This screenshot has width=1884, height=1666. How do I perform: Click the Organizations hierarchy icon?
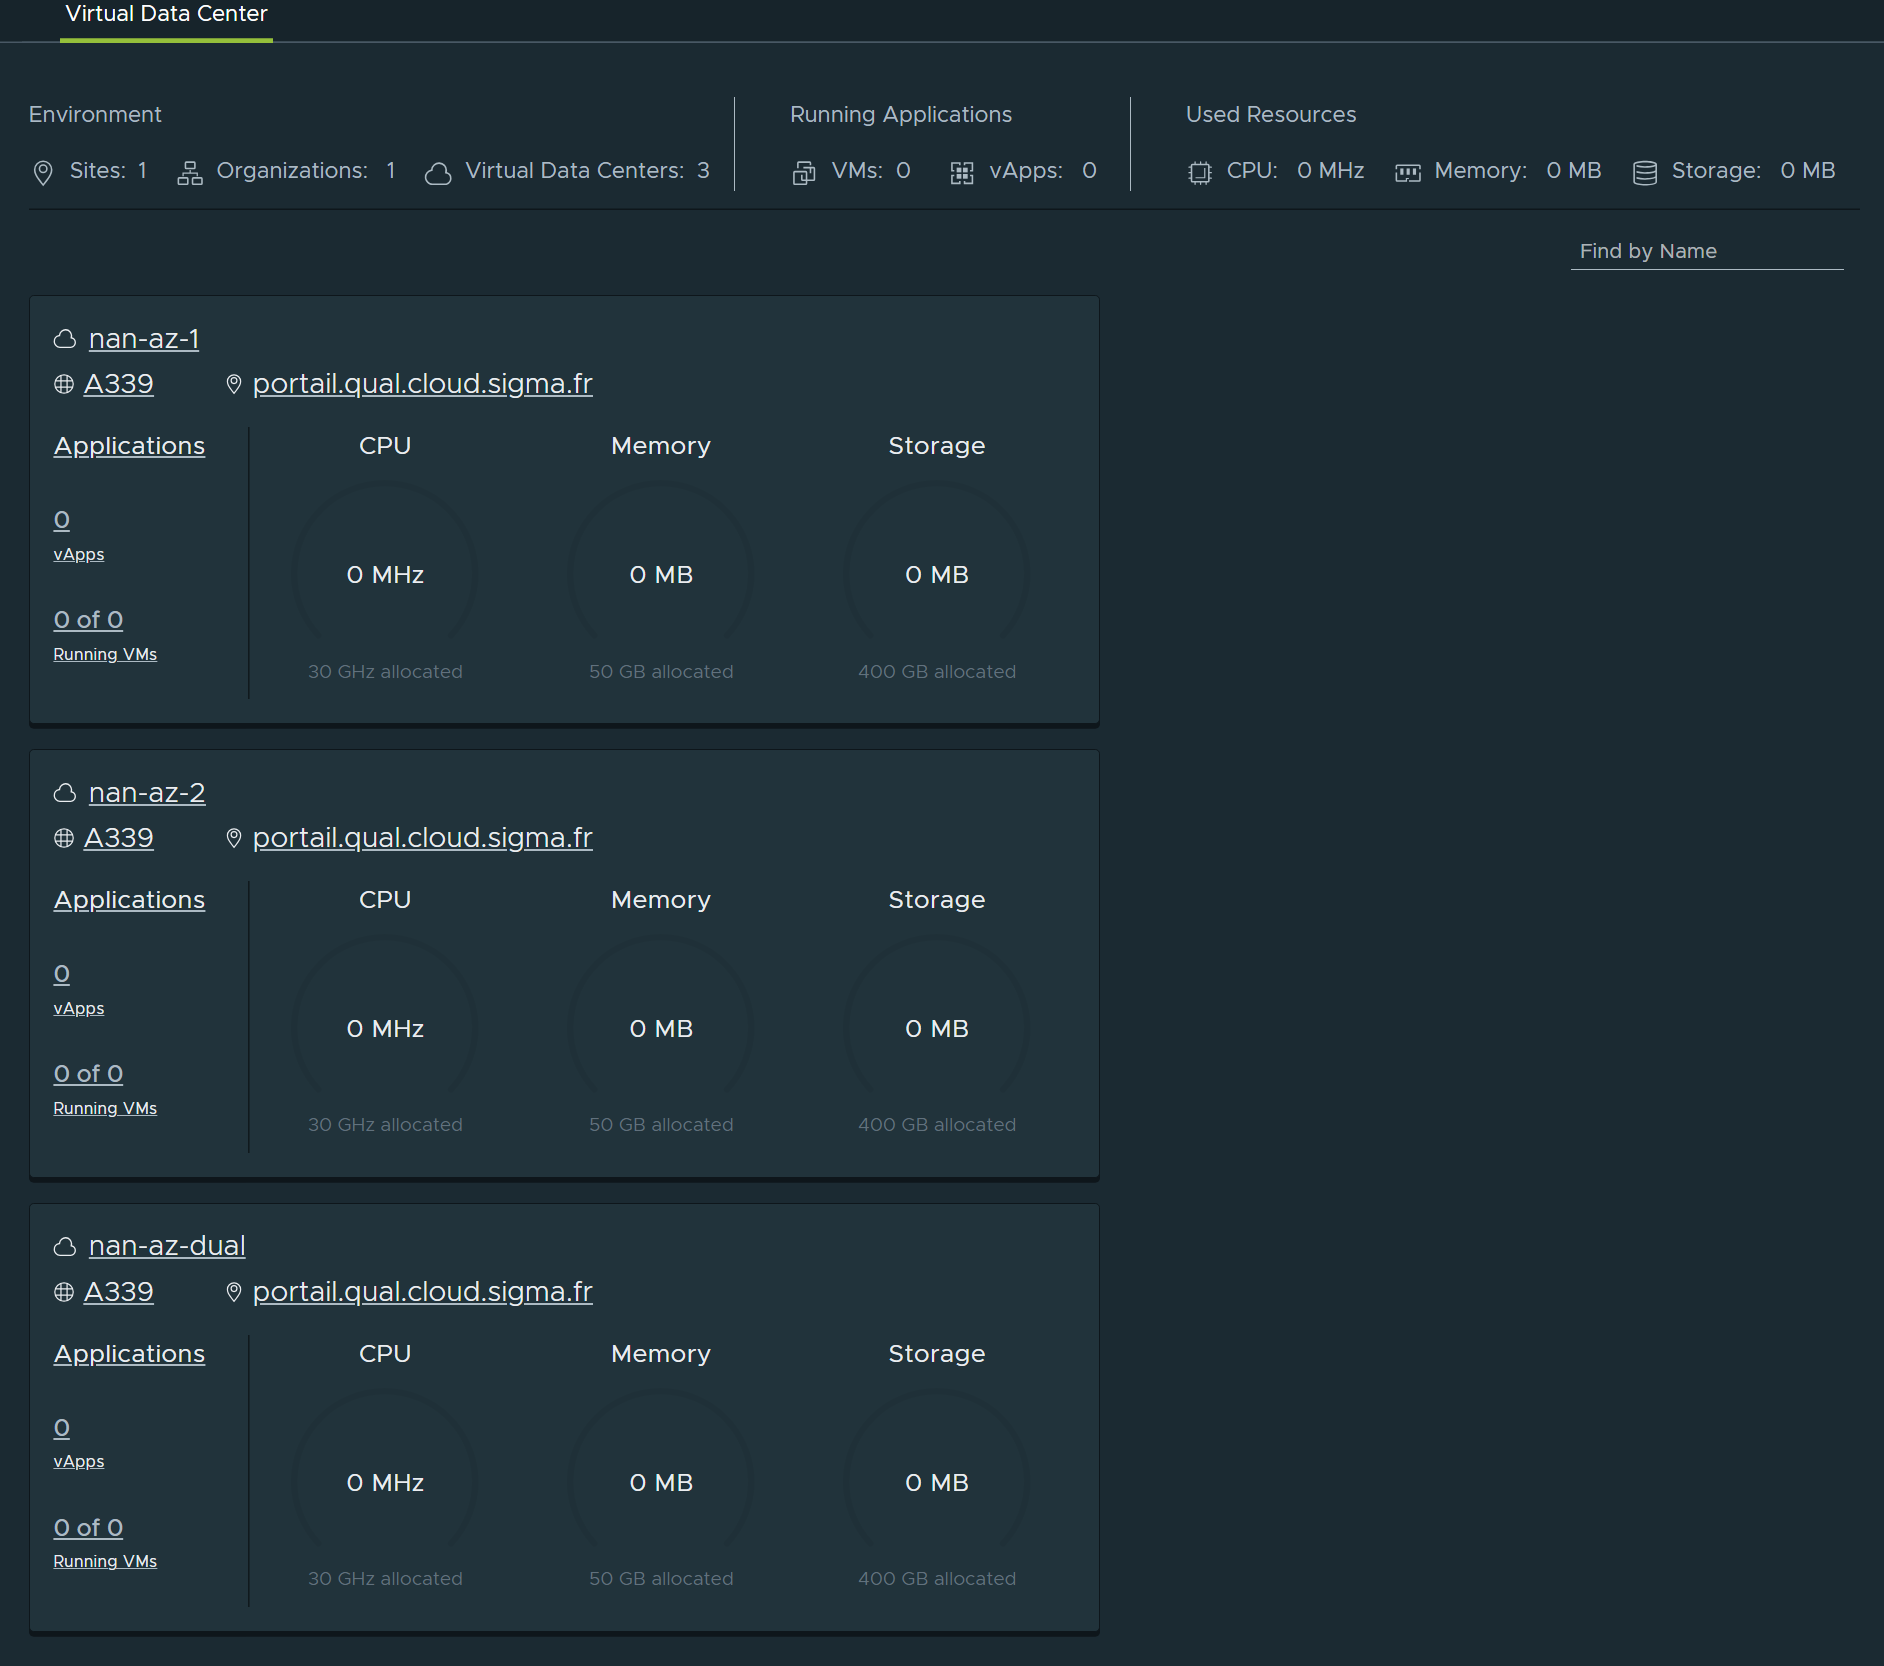189,172
